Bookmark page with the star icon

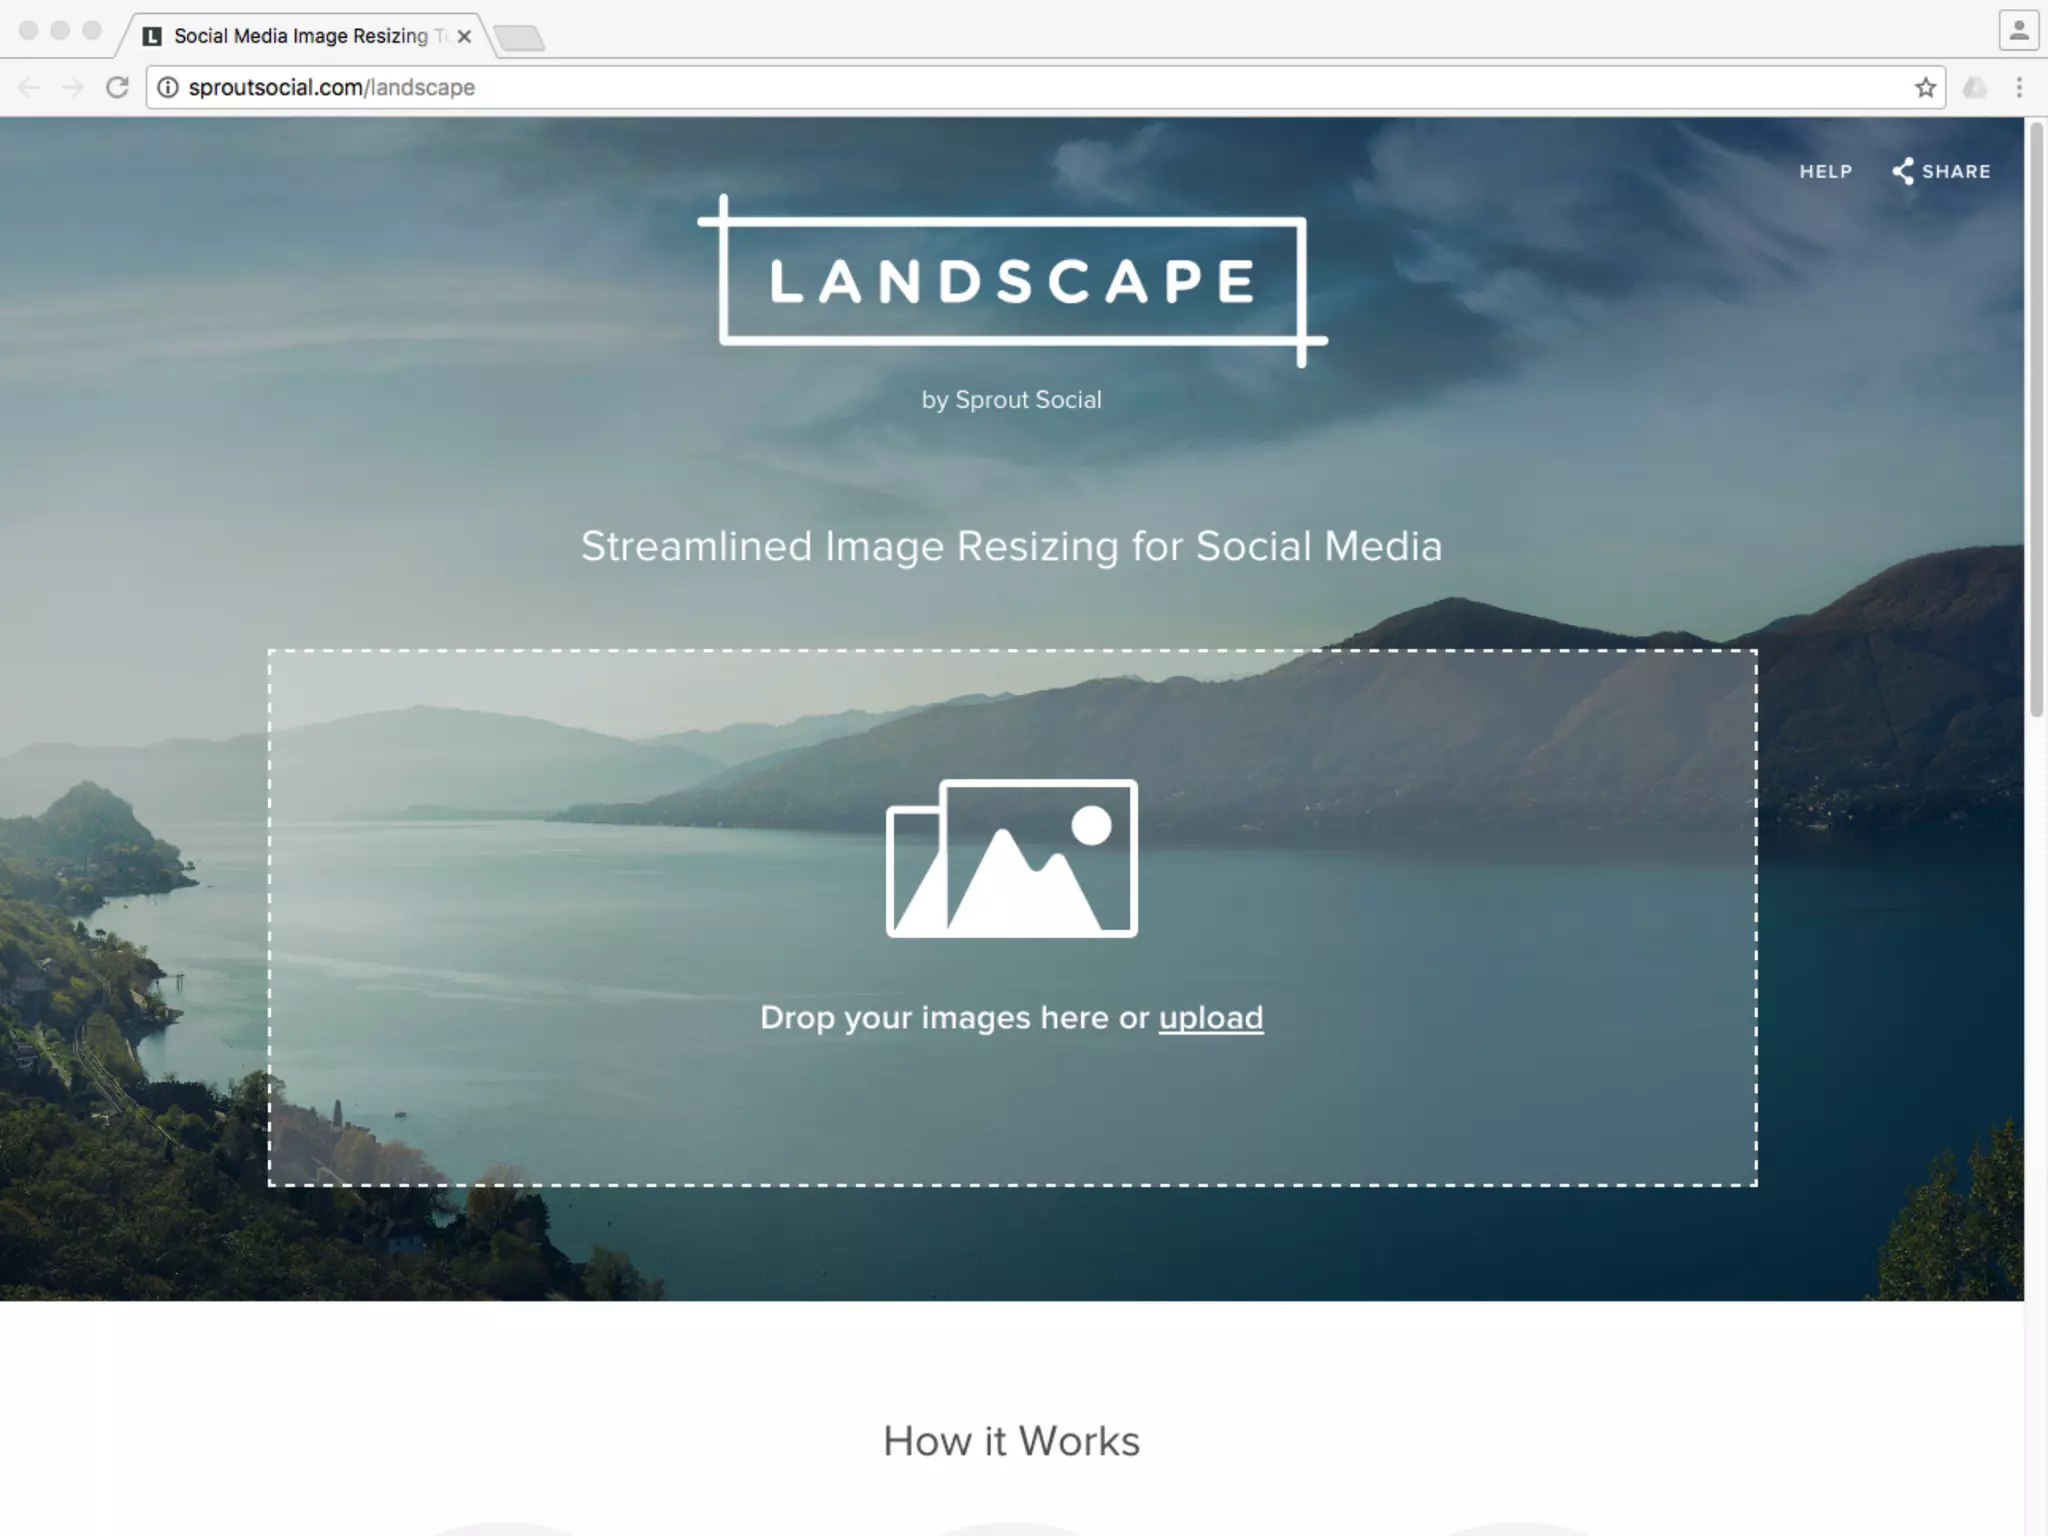coord(1925,88)
